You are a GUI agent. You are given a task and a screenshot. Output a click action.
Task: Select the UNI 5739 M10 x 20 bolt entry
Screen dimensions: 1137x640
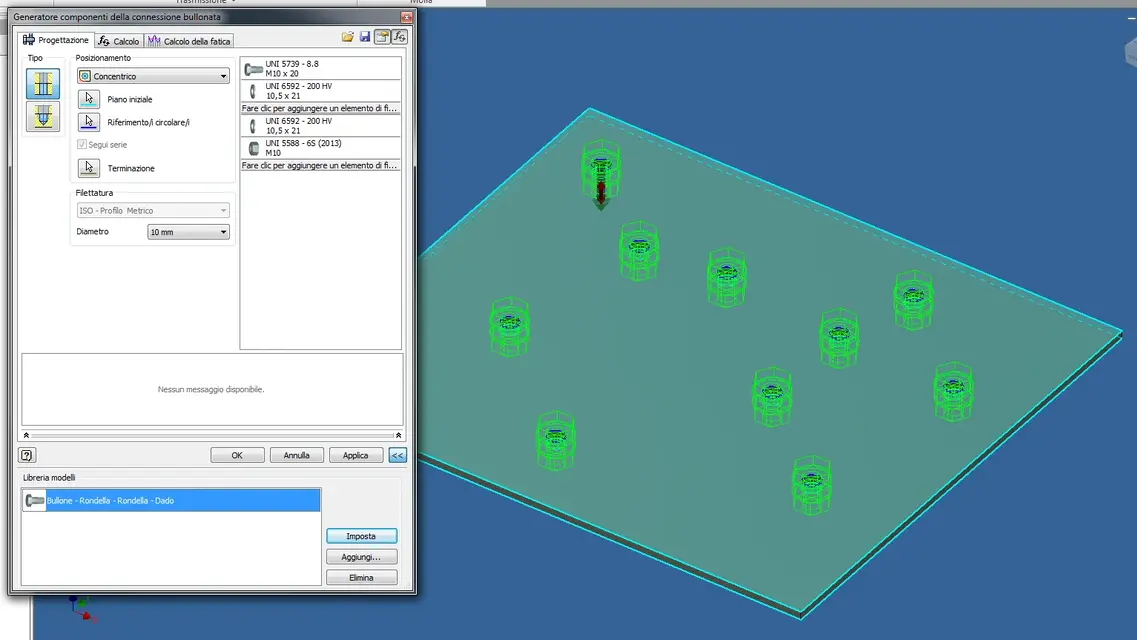(321, 69)
